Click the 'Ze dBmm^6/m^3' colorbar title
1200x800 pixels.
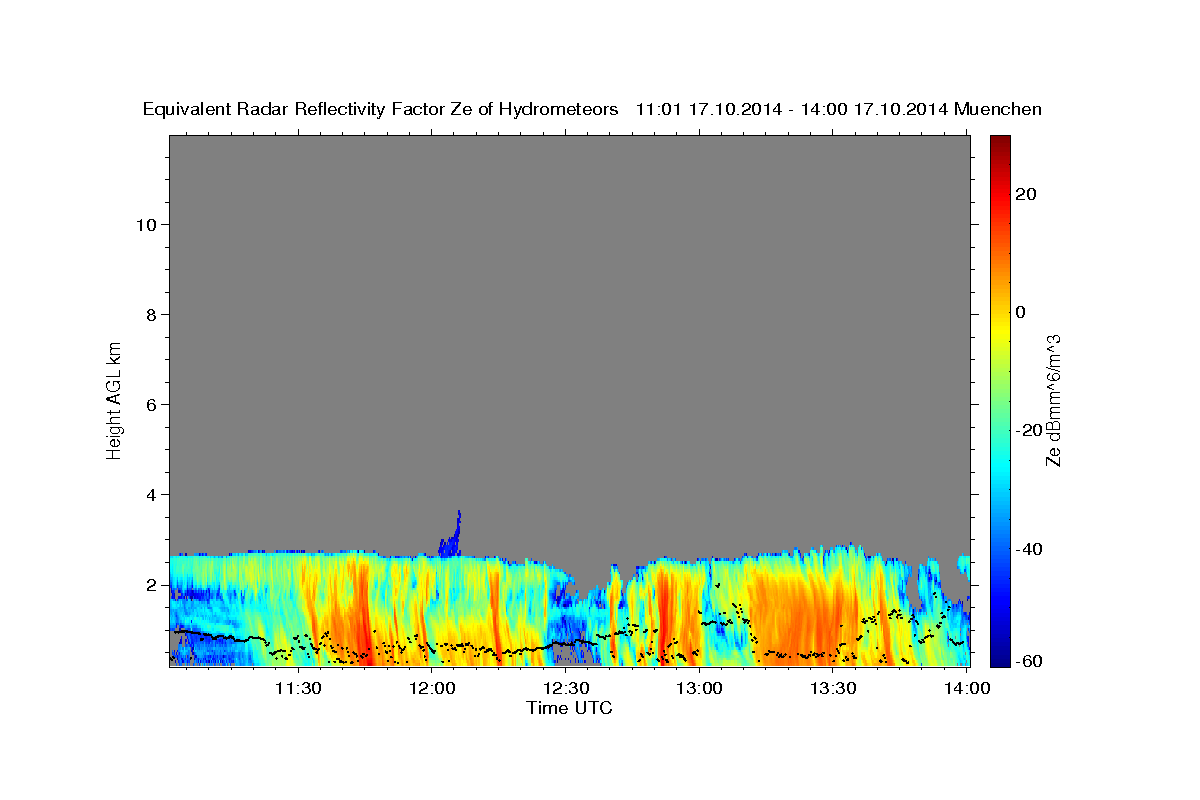tap(1053, 400)
